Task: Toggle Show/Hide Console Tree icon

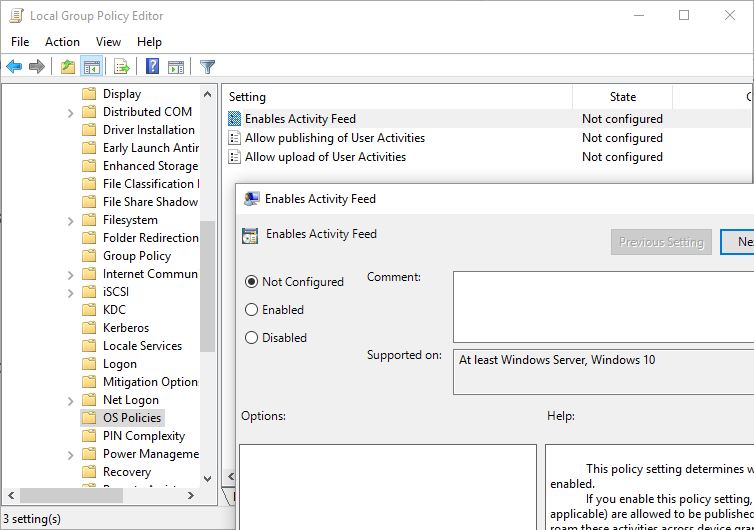Action: [91, 67]
